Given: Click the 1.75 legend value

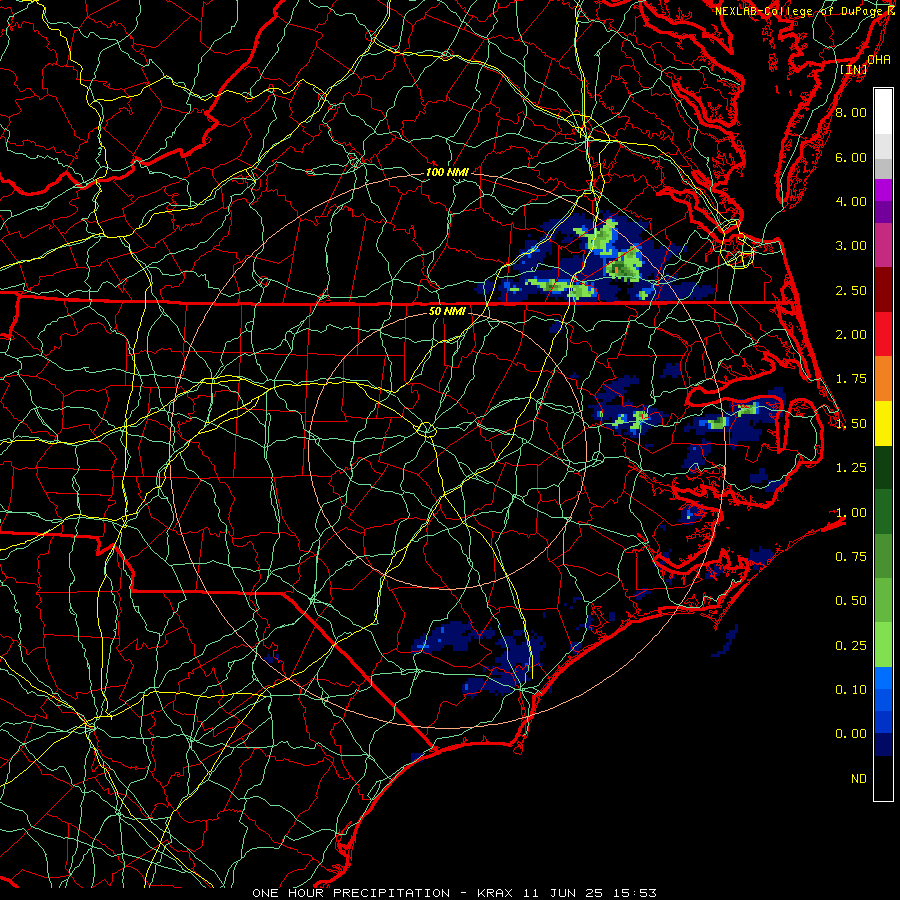Looking at the screenshot, I should pos(851,379).
